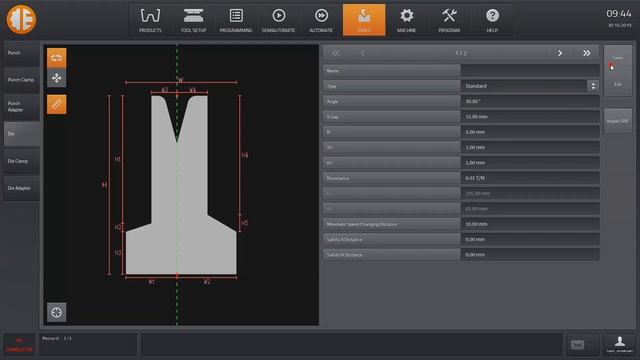The width and height of the screenshot is (640, 360).
Task: Click the envelope message icon
Action: point(578,345)
